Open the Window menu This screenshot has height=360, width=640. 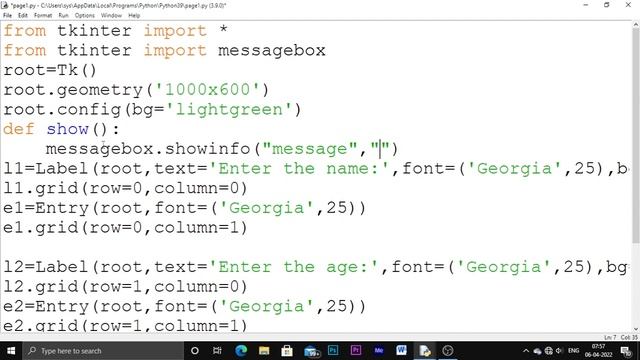111,16
